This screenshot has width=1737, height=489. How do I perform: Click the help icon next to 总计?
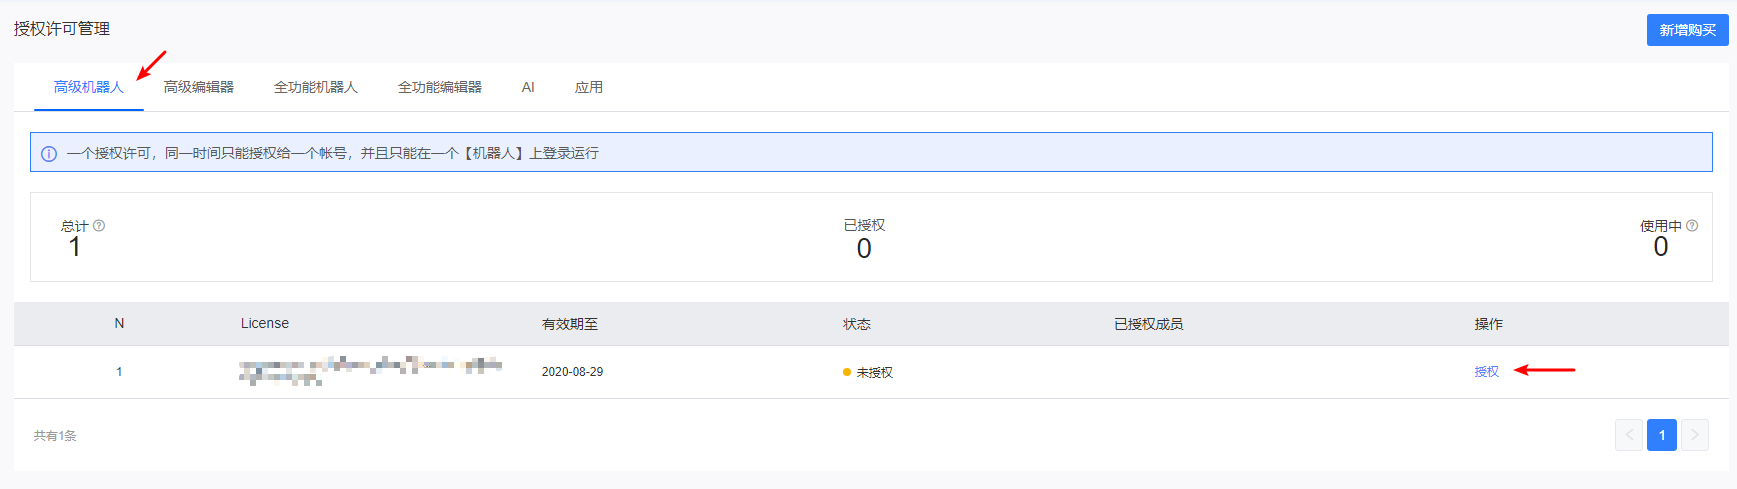99,226
